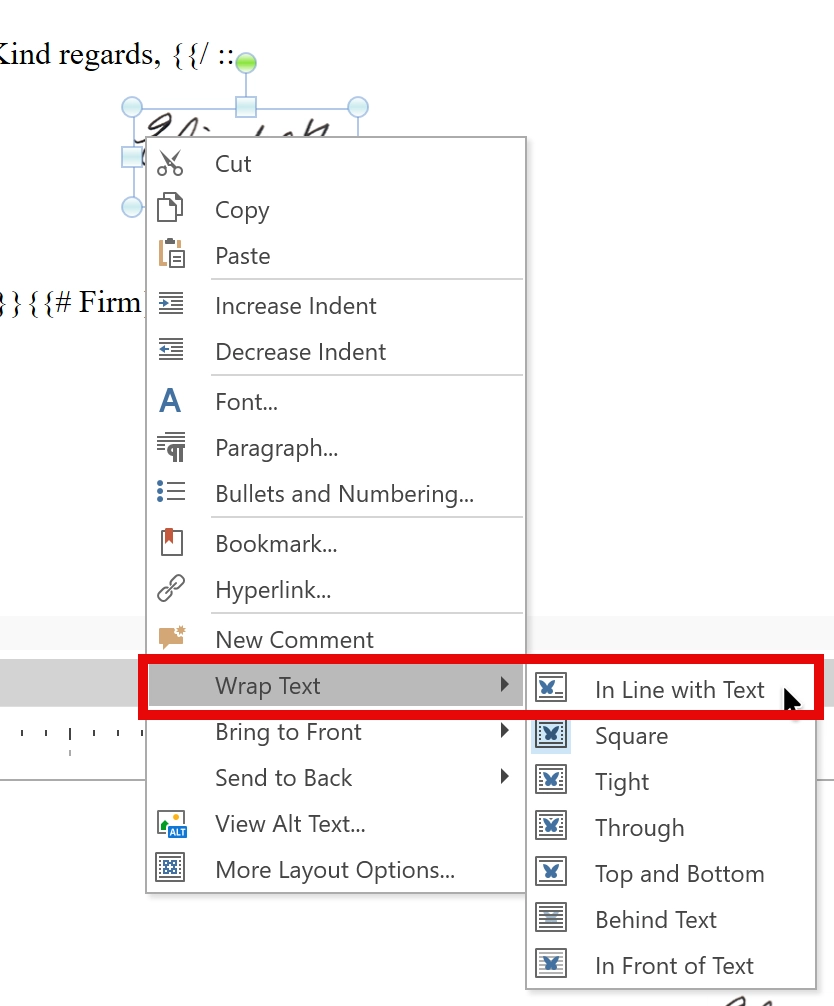Expand the Wrap Text submenu arrow
This screenshot has width=834, height=1006.
pos(505,685)
